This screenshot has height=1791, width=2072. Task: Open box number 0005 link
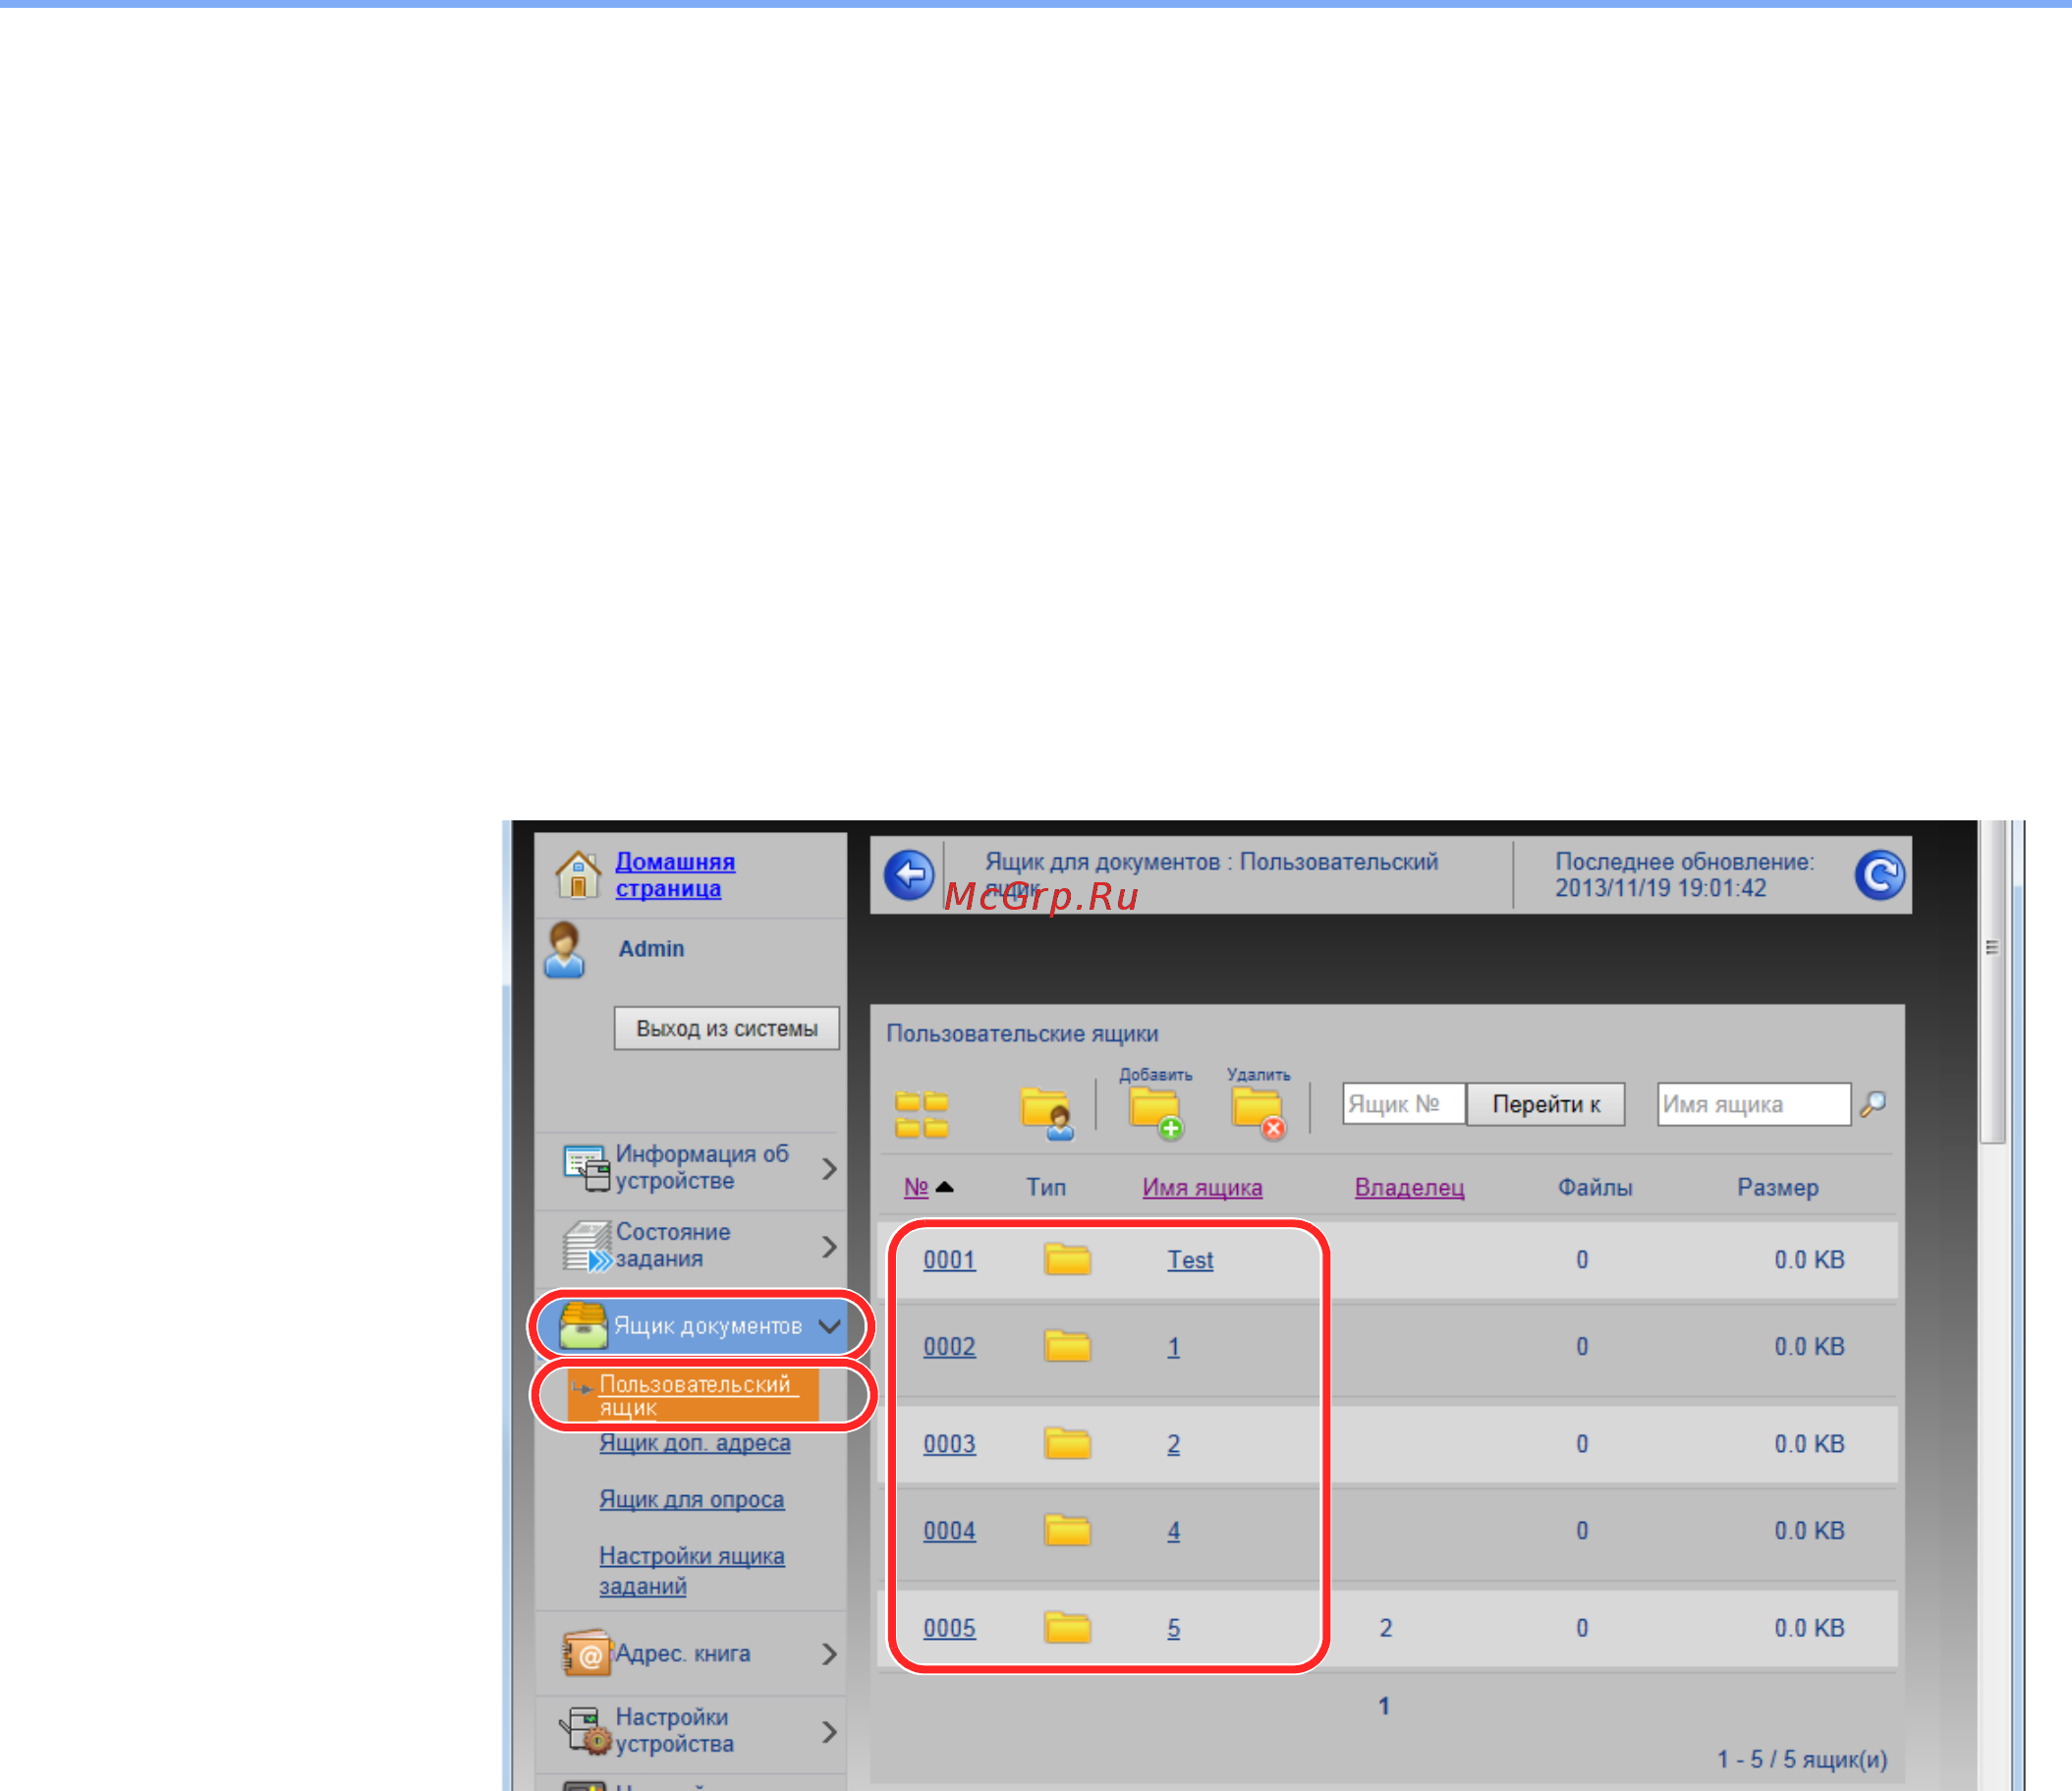(949, 1628)
